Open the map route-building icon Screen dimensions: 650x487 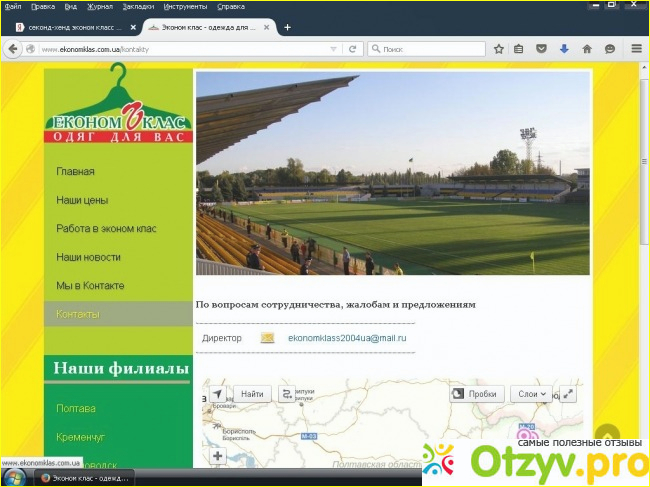tap(286, 394)
